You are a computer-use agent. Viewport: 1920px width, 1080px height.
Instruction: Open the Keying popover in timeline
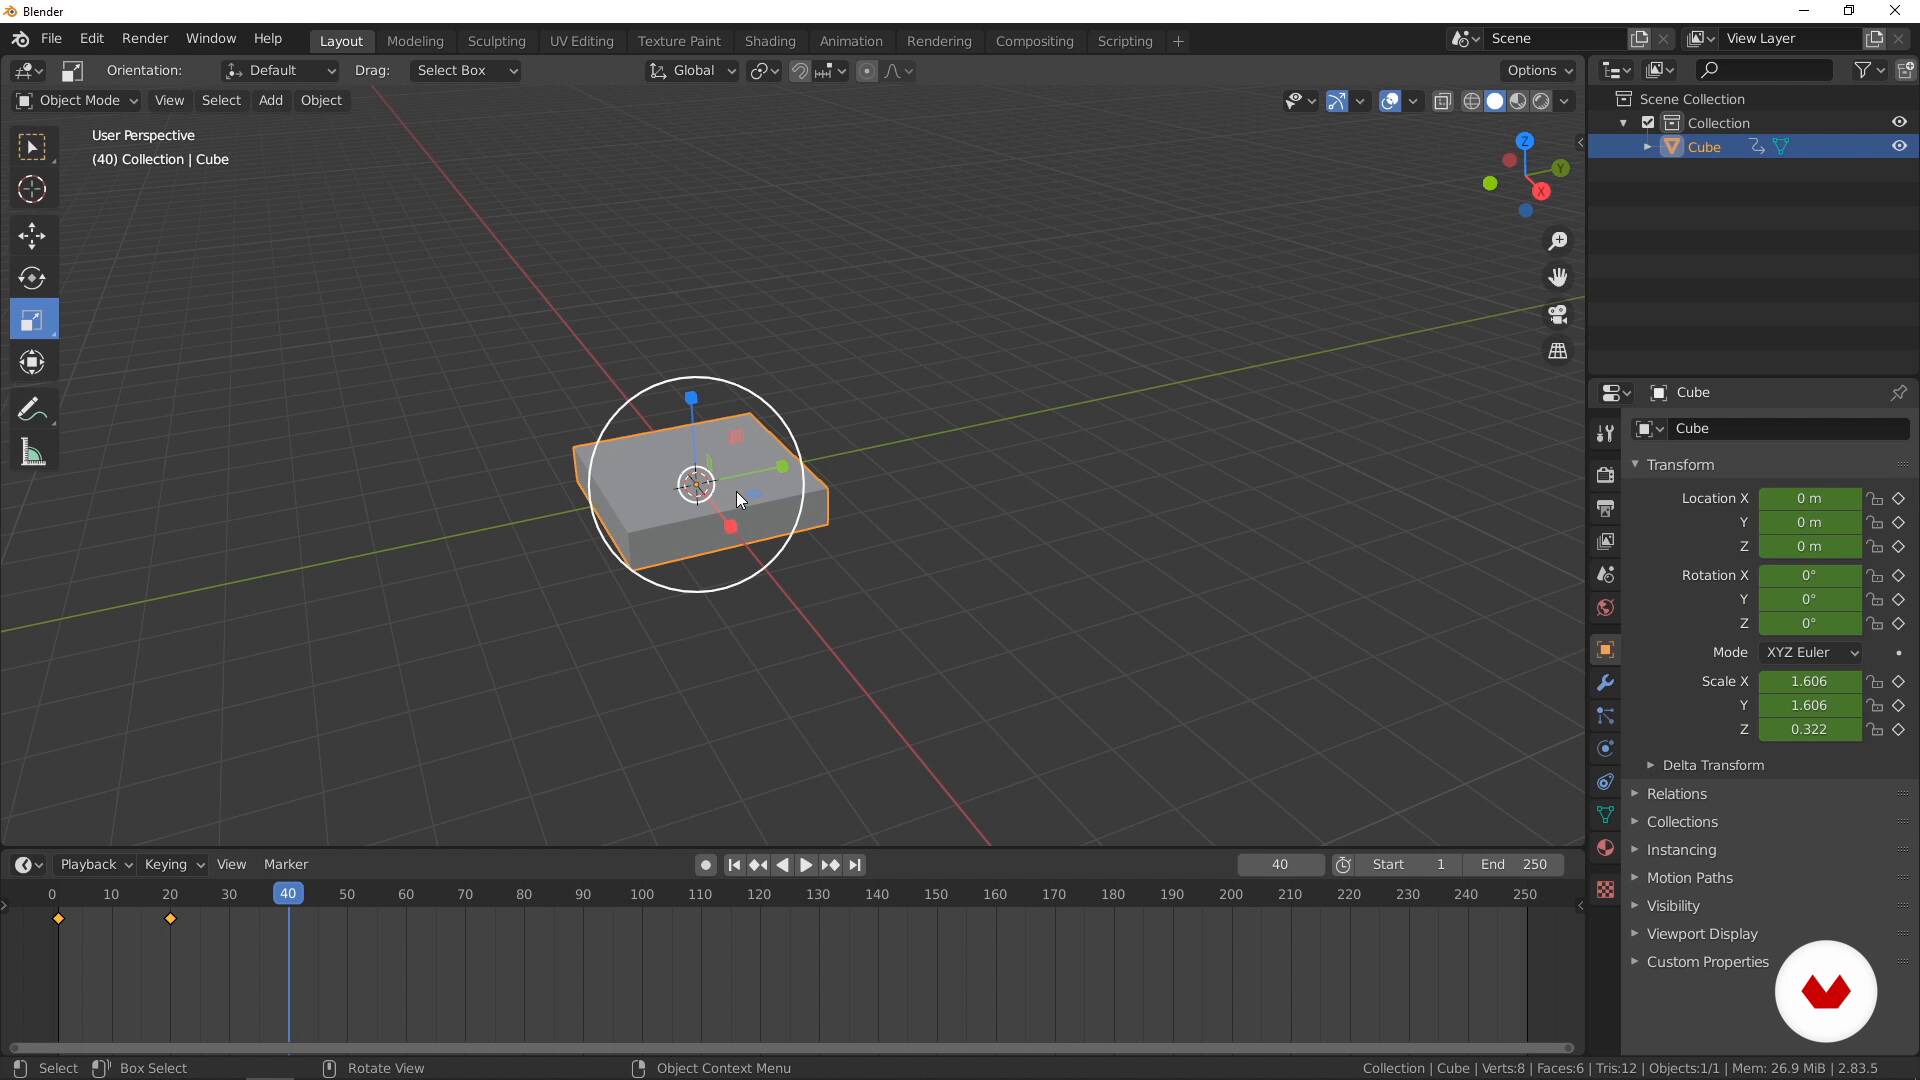[x=174, y=865]
